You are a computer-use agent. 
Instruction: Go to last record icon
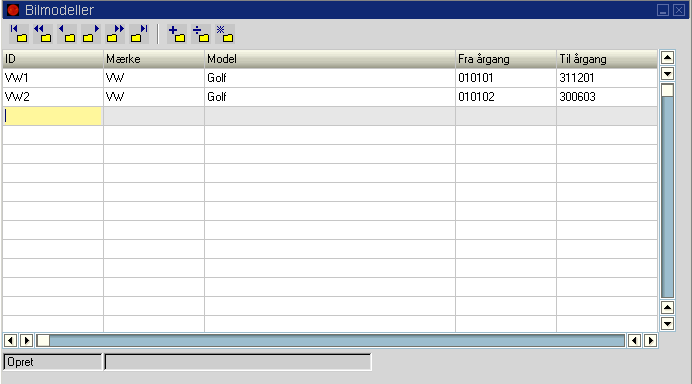click(139, 34)
